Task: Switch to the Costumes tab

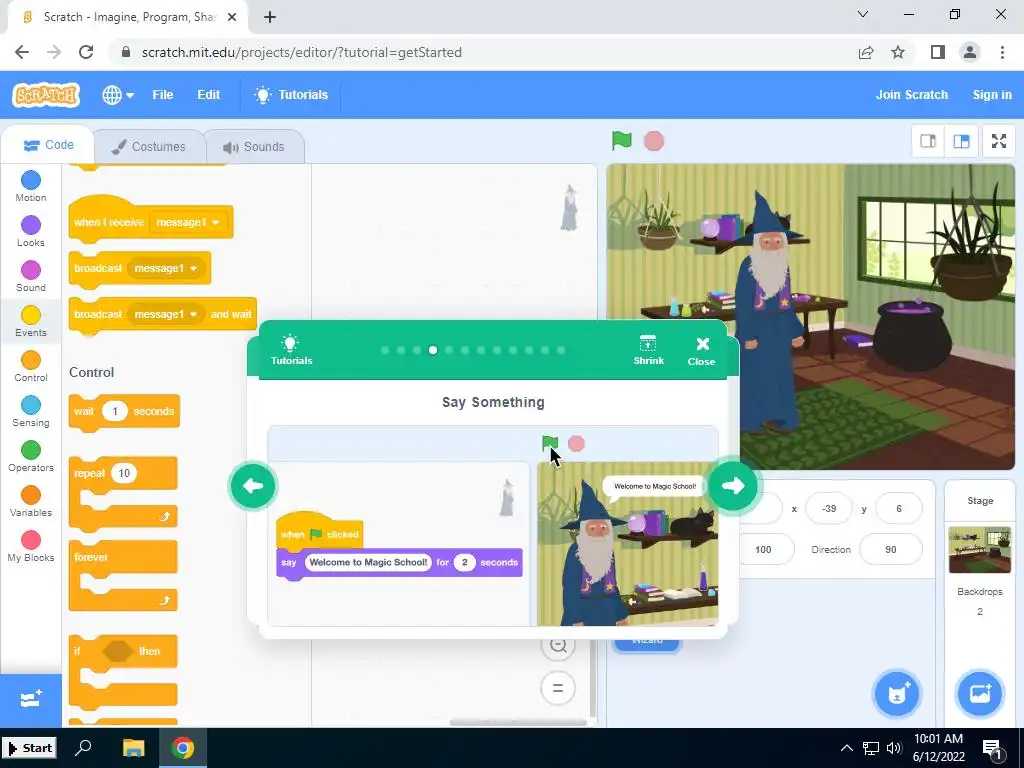Action: click(149, 147)
